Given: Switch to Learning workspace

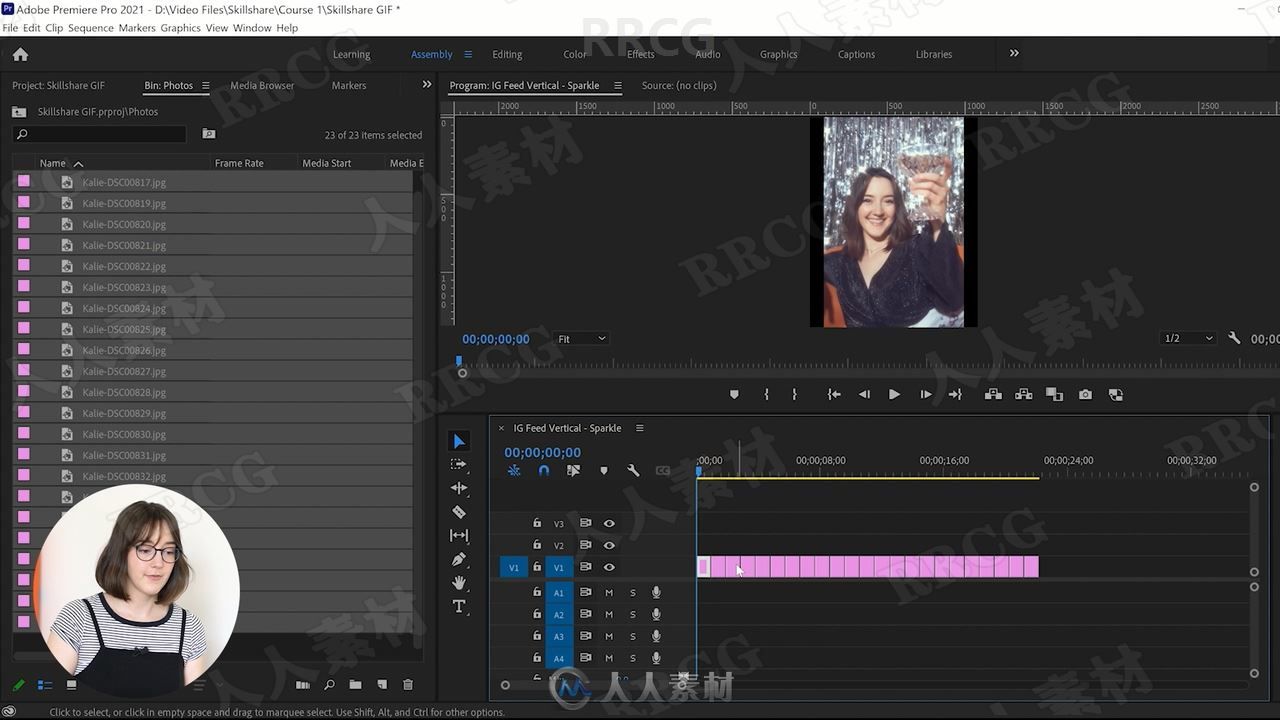Looking at the screenshot, I should tap(351, 54).
